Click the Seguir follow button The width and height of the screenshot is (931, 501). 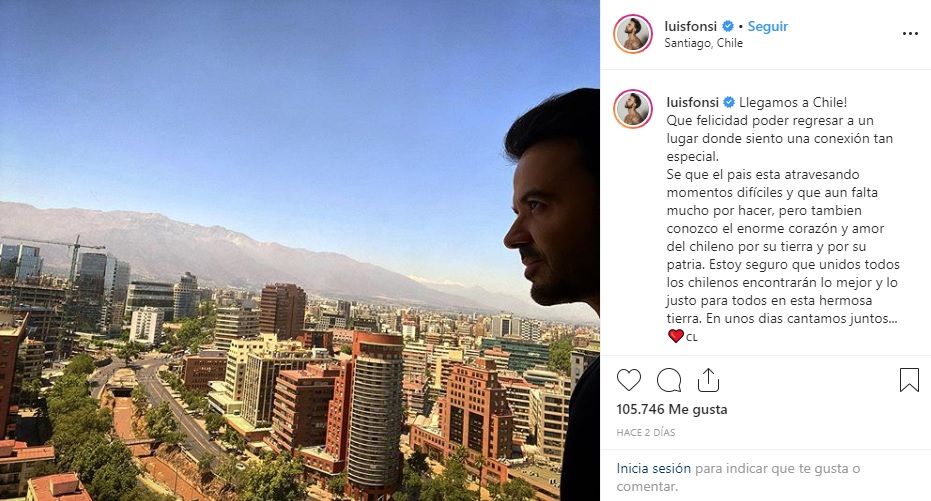pyautogui.click(x=768, y=26)
